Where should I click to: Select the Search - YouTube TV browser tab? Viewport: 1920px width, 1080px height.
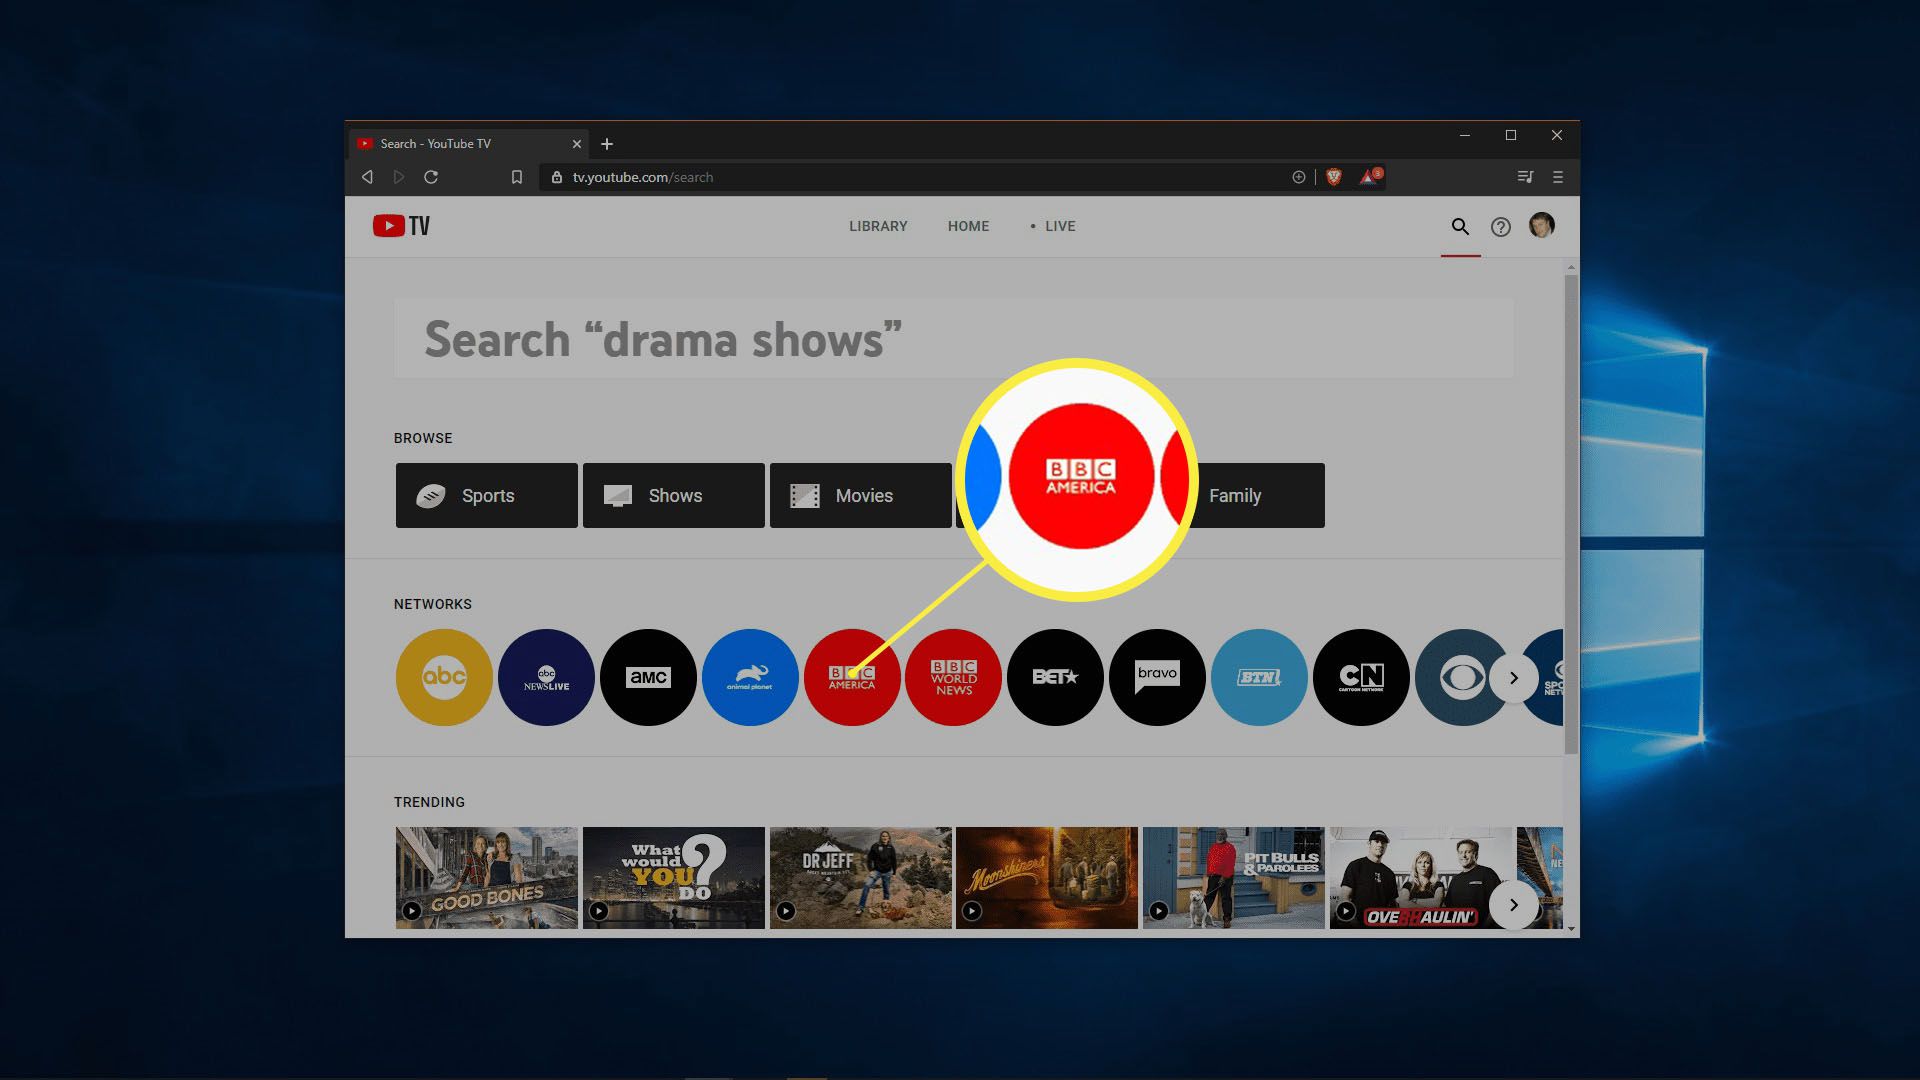coord(468,144)
